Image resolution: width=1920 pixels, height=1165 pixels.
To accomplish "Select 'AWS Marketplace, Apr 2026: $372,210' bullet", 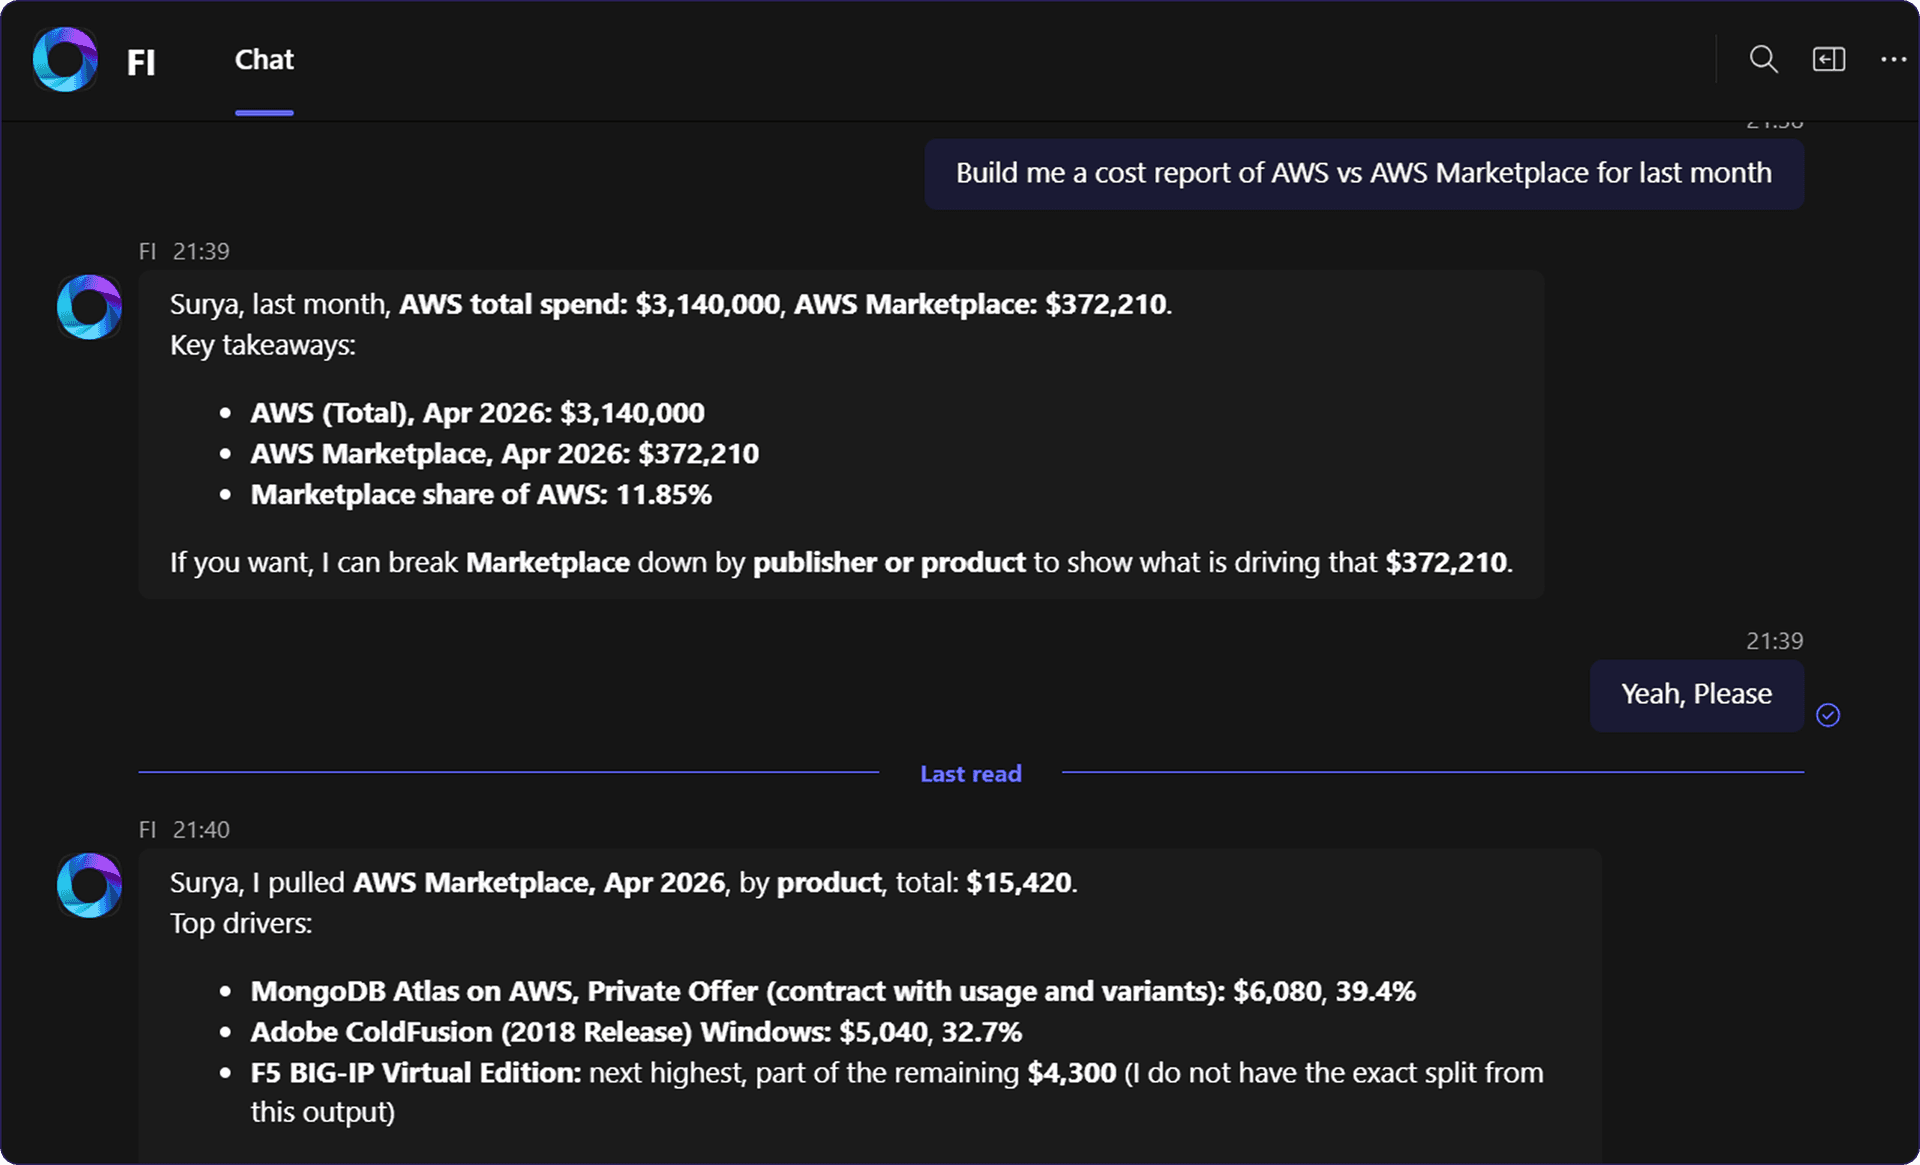I will 504,454.
